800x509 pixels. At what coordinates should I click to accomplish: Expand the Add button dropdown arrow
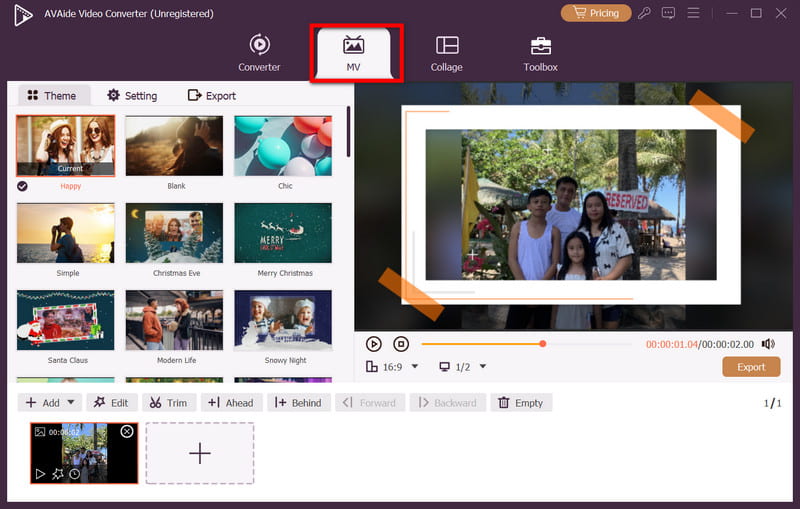(x=68, y=403)
